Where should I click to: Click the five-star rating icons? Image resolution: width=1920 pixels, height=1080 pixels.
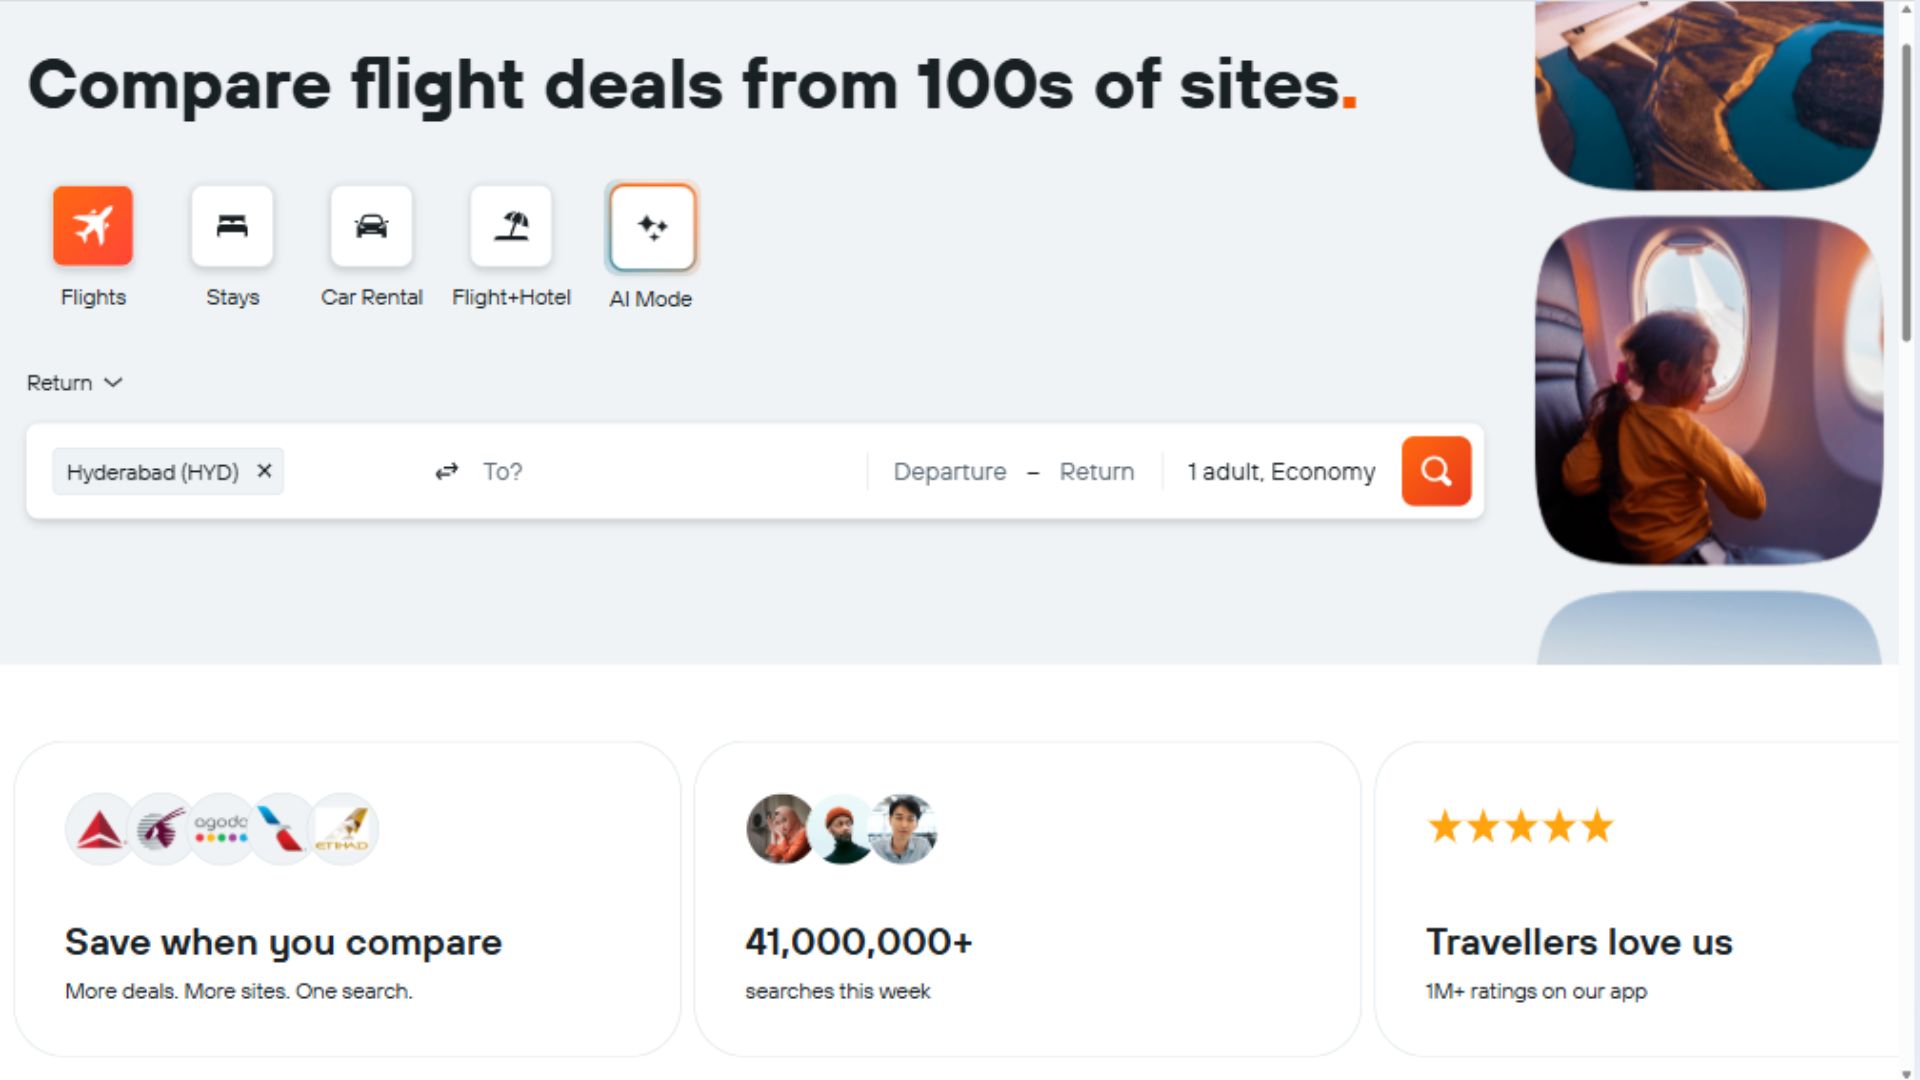pyautogui.click(x=1521, y=827)
